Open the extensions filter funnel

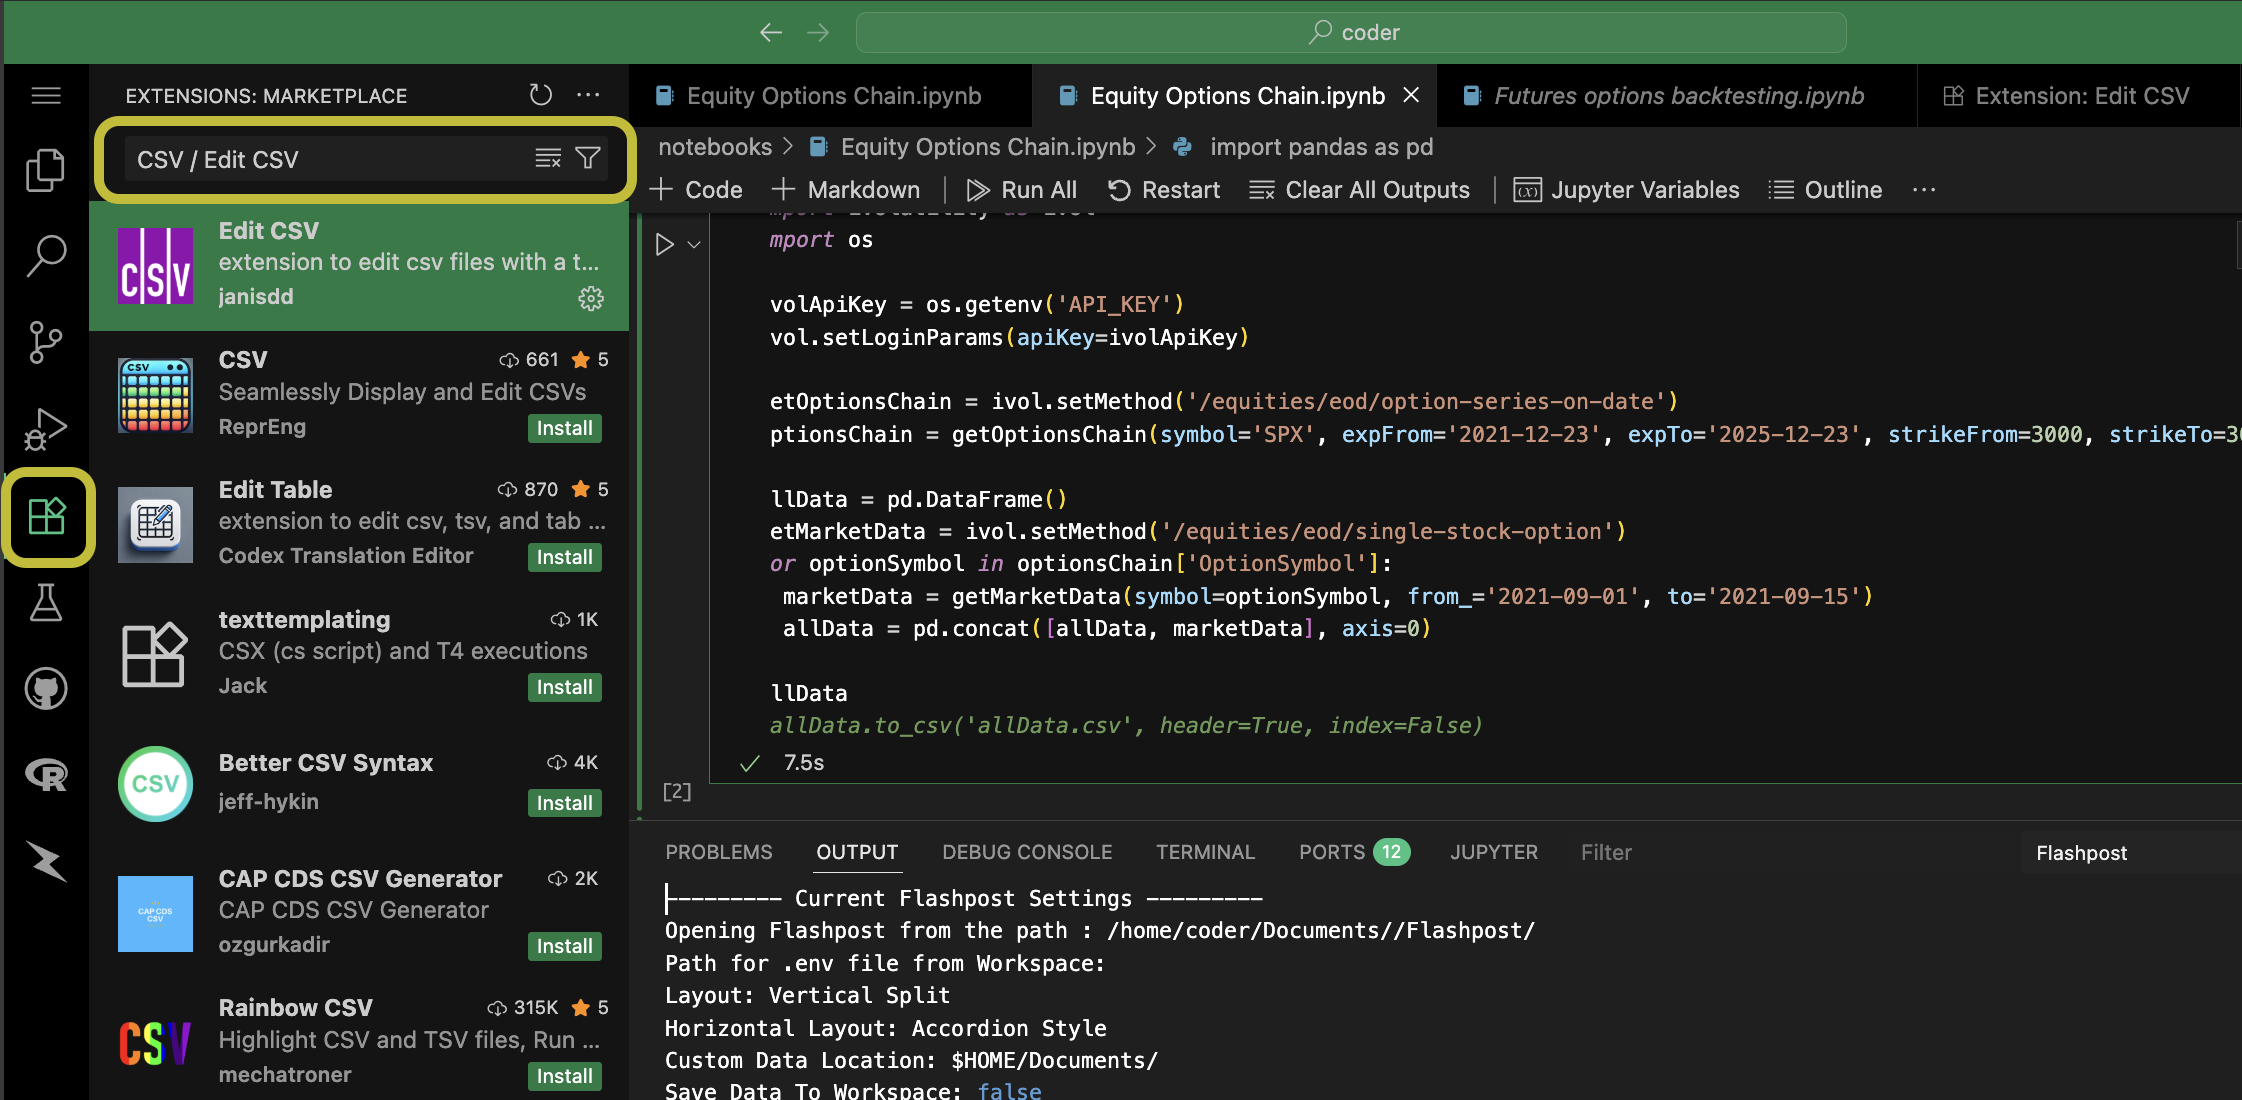click(x=588, y=158)
